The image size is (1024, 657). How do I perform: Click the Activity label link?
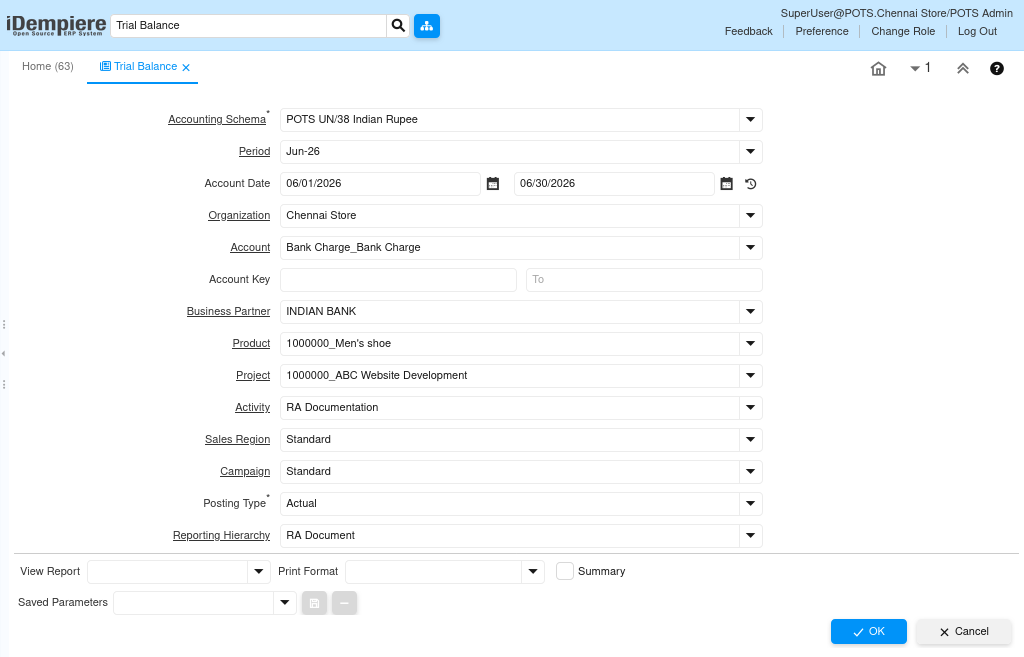(x=252, y=408)
